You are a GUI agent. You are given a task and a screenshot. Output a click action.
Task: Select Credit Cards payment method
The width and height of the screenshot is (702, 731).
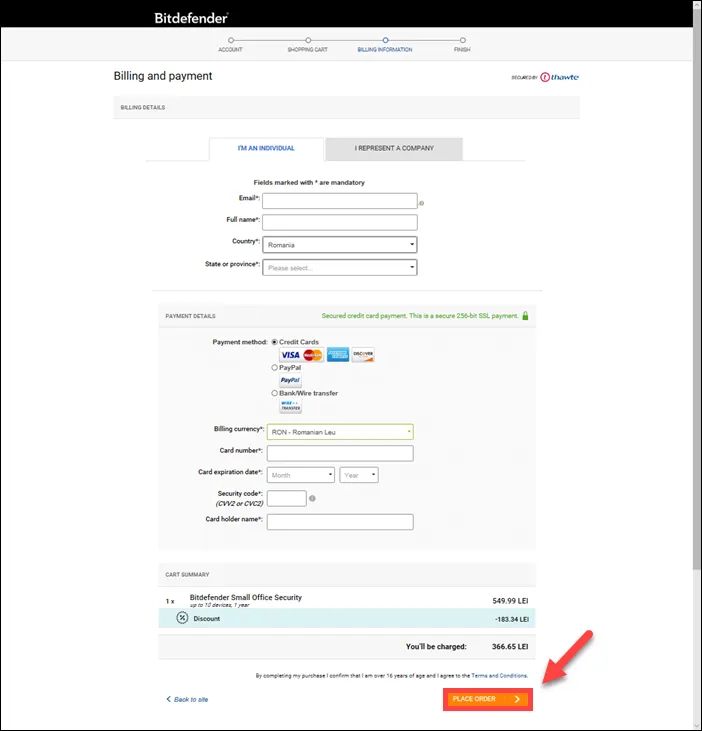275,342
